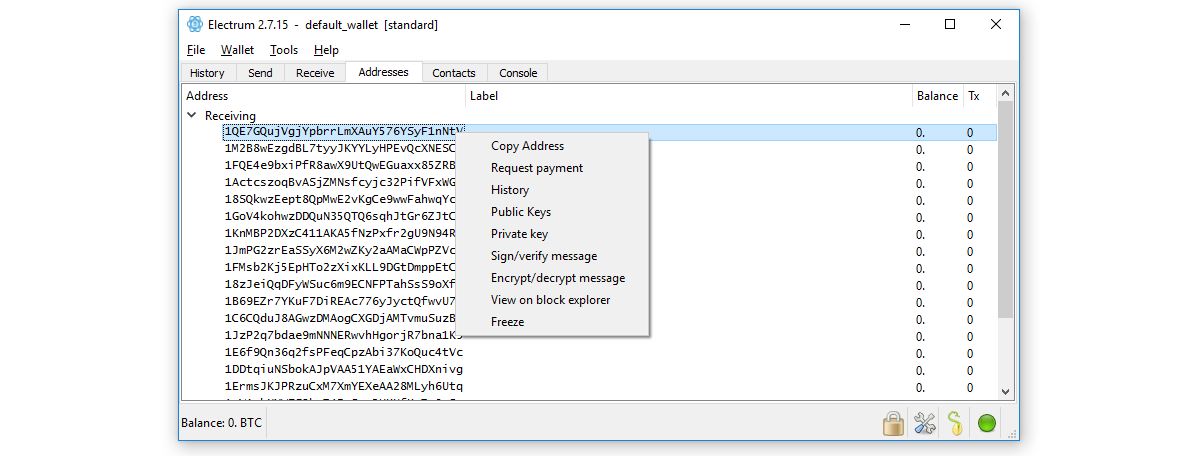1200x456 pixels.
Task: Click the Tx count of the 1QE7GQuj row
Action: (969, 133)
